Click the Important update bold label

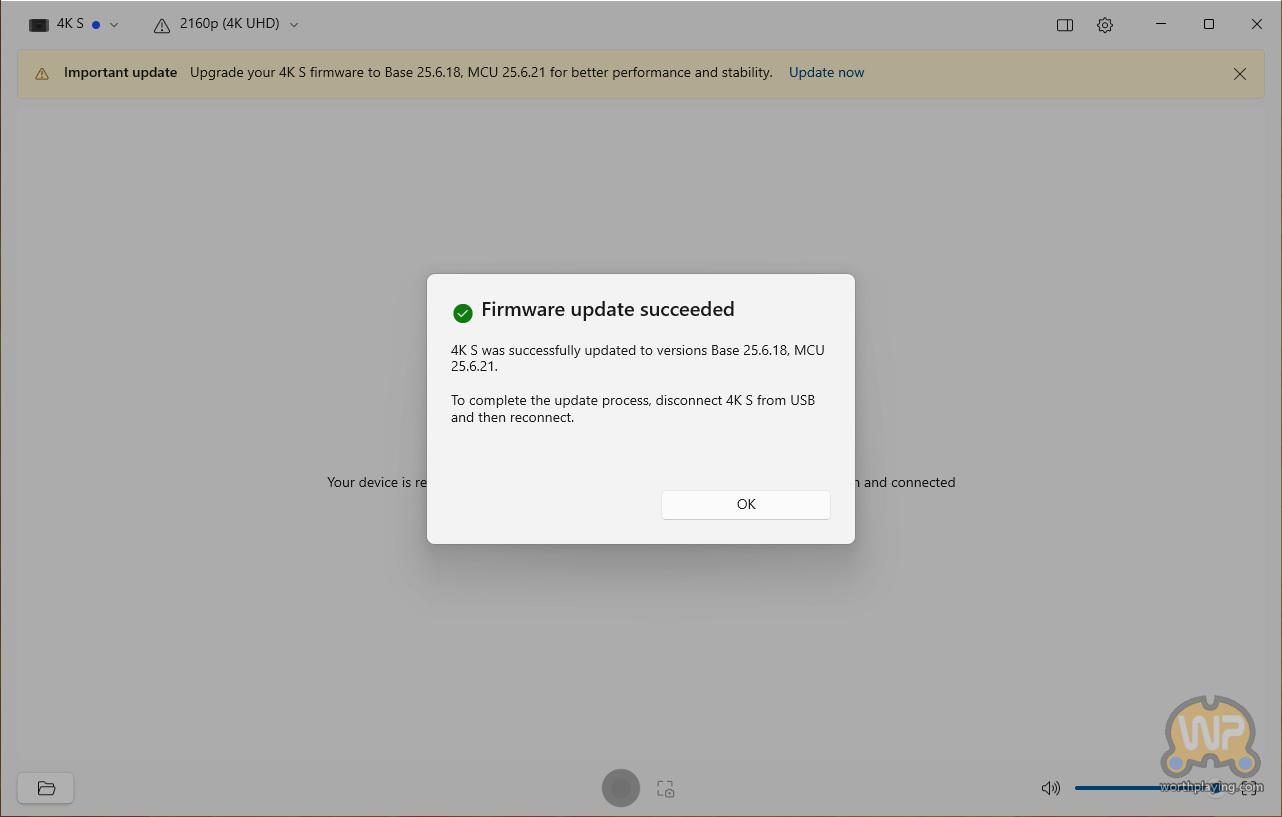click(x=120, y=72)
